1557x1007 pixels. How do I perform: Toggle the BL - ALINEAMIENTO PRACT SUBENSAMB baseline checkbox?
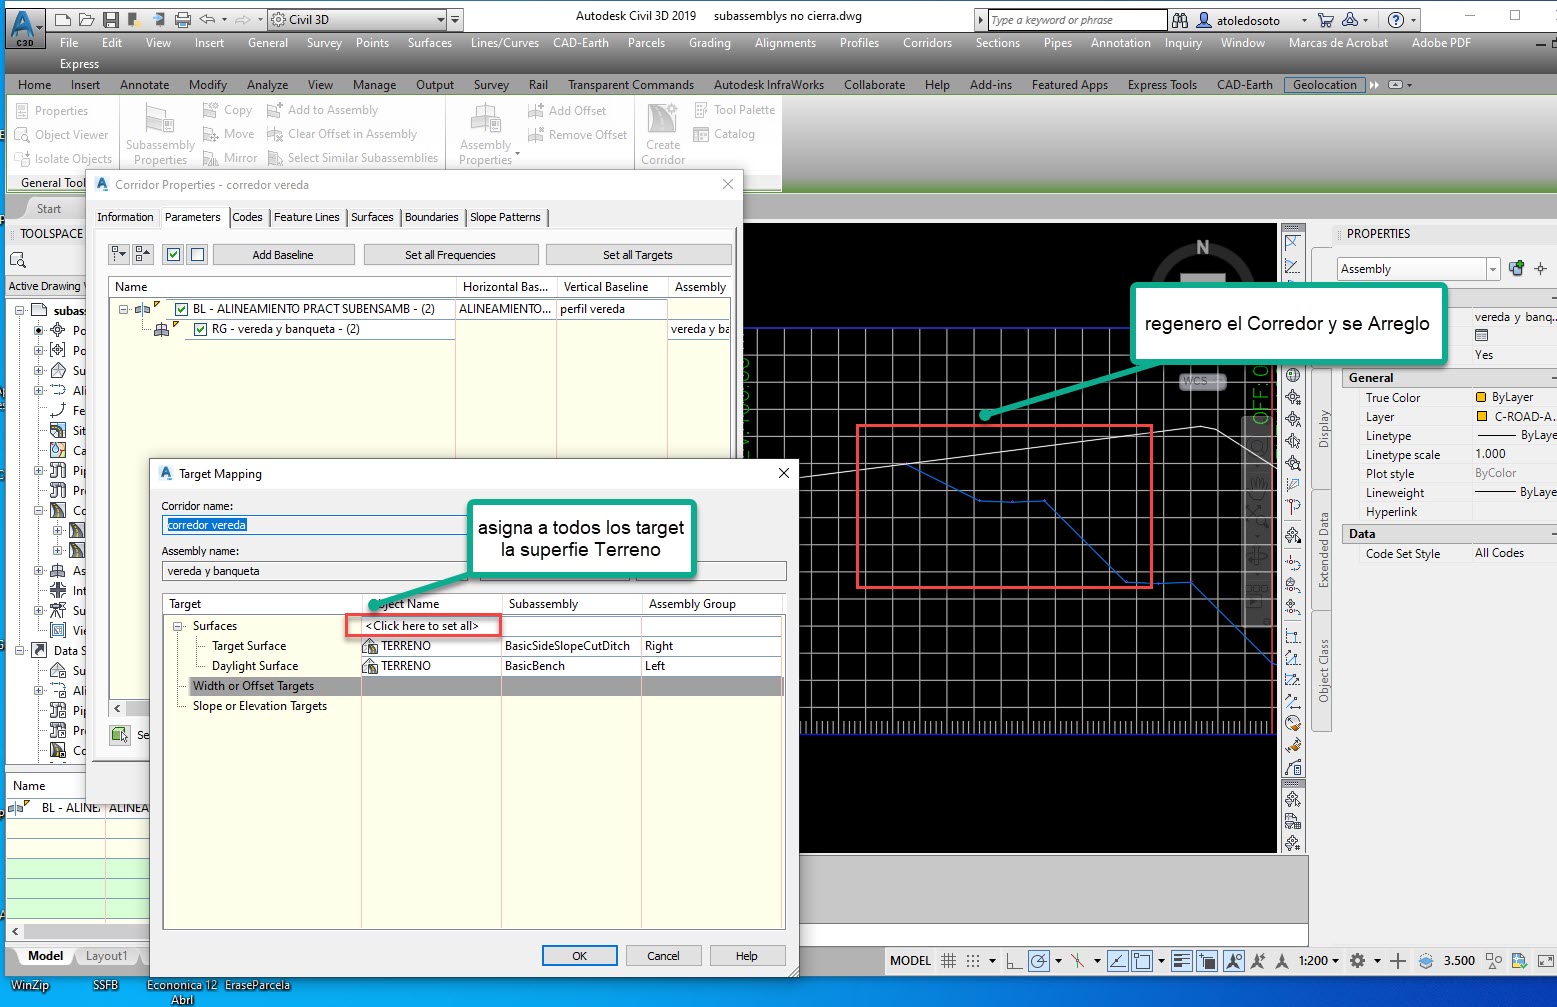click(x=181, y=309)
